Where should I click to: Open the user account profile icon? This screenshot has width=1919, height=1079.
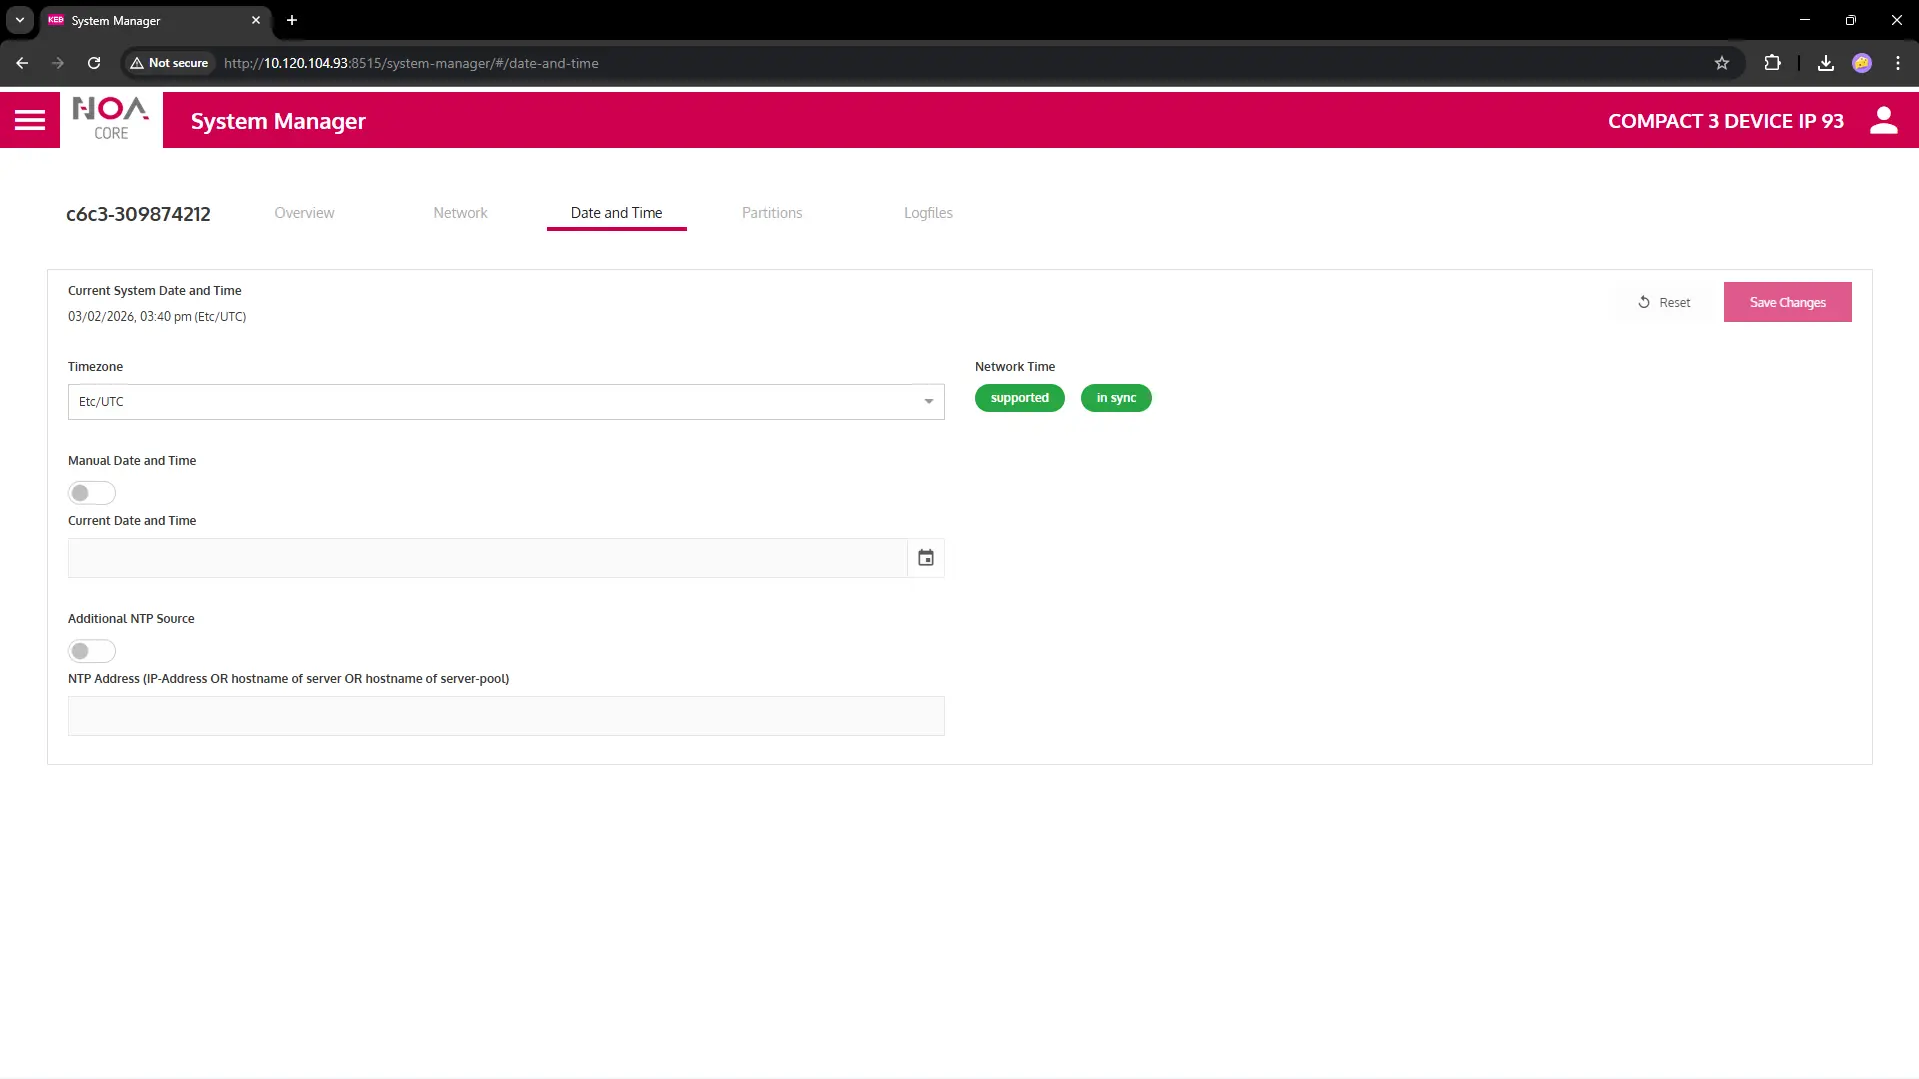coord(1883,121)
